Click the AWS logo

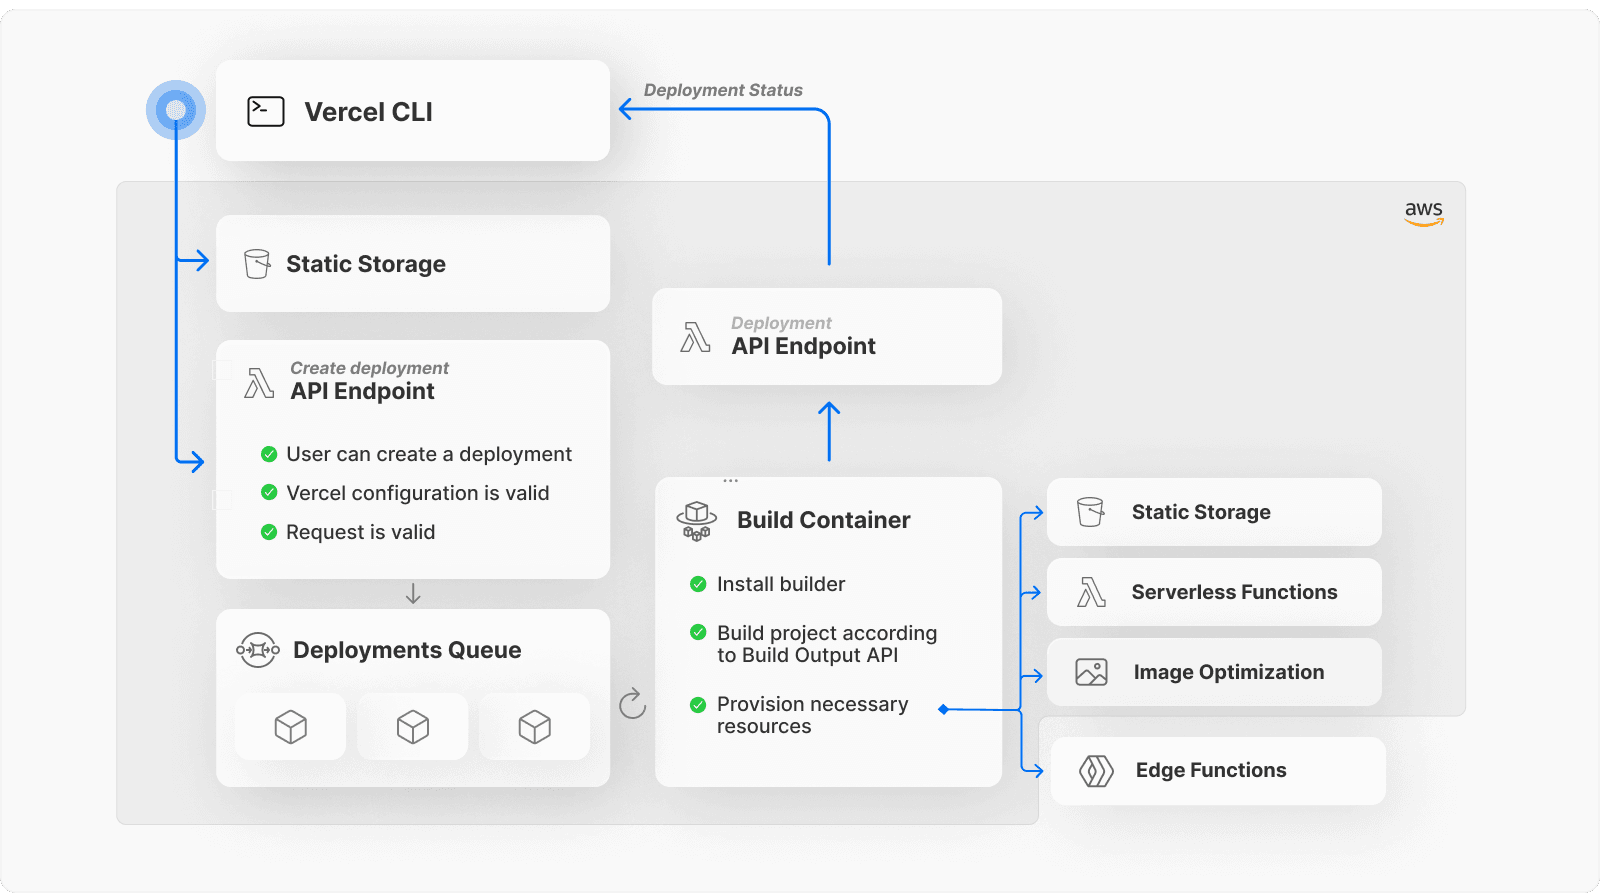click(1423, 213)
